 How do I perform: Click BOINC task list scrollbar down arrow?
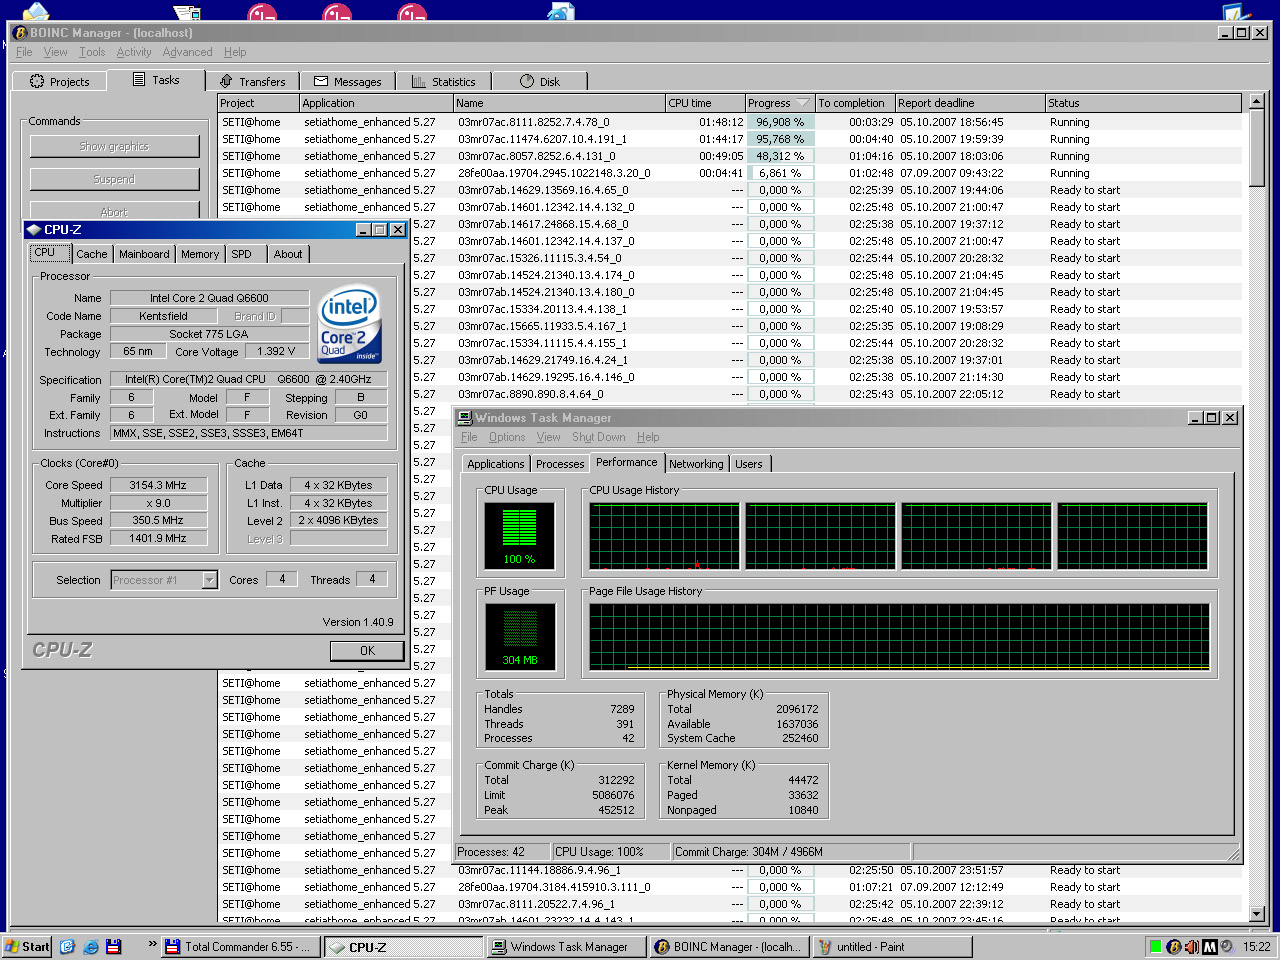[x=1257, y=914]
